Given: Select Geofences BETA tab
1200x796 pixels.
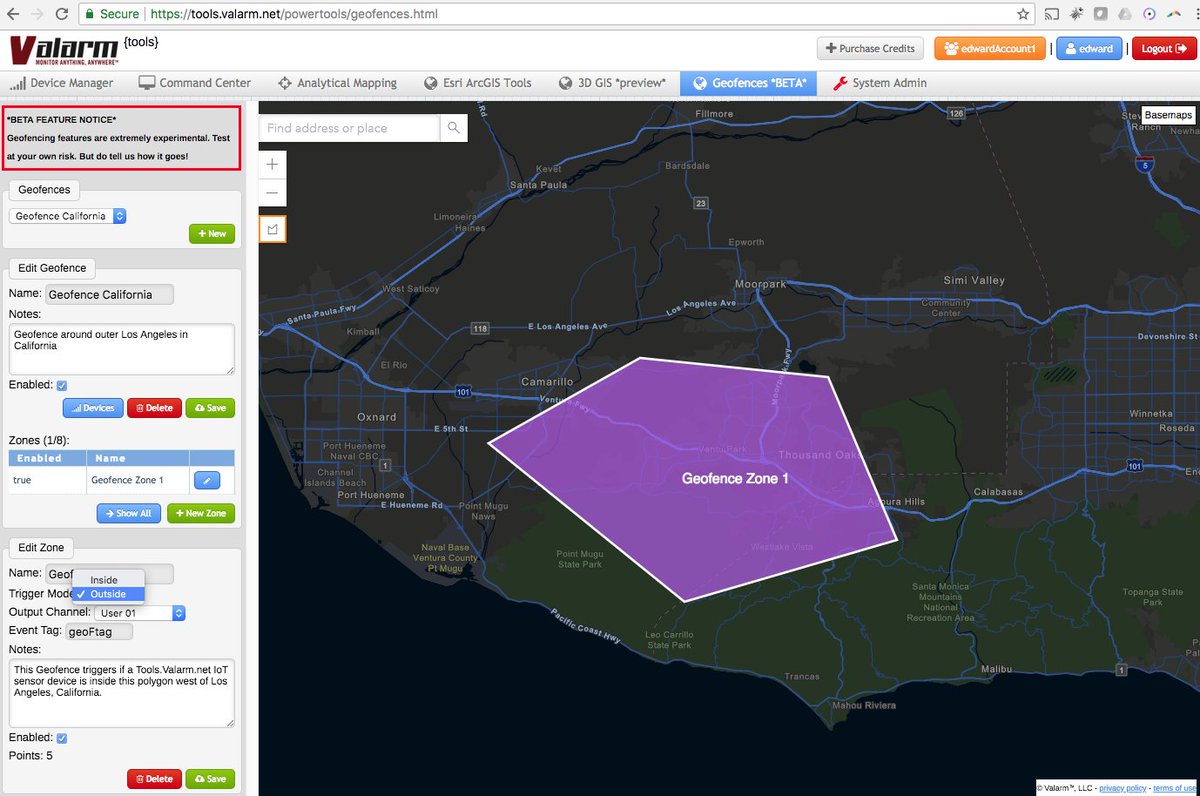Looking at the screenshot, I should [750, 83].
